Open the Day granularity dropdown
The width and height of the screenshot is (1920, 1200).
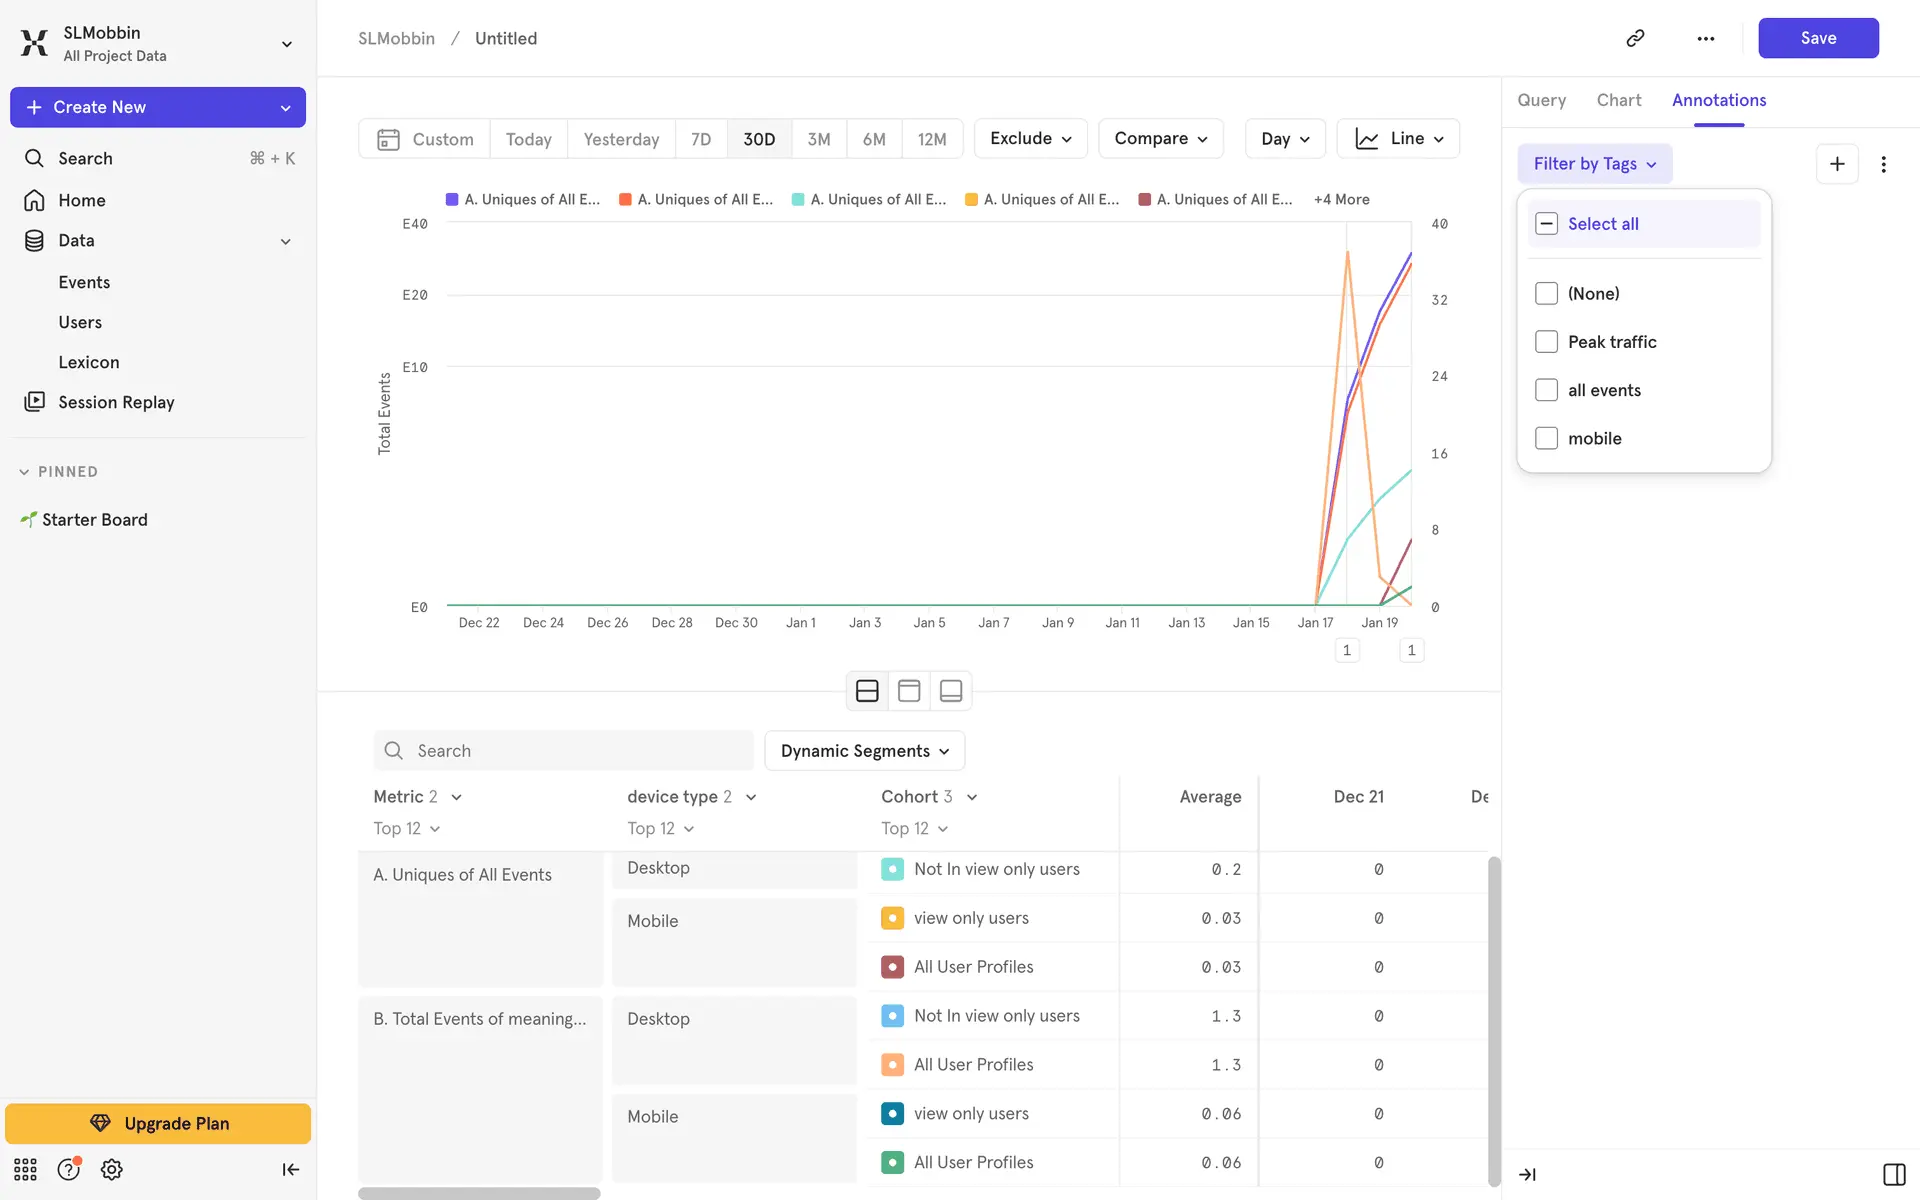pos(1285,139)
